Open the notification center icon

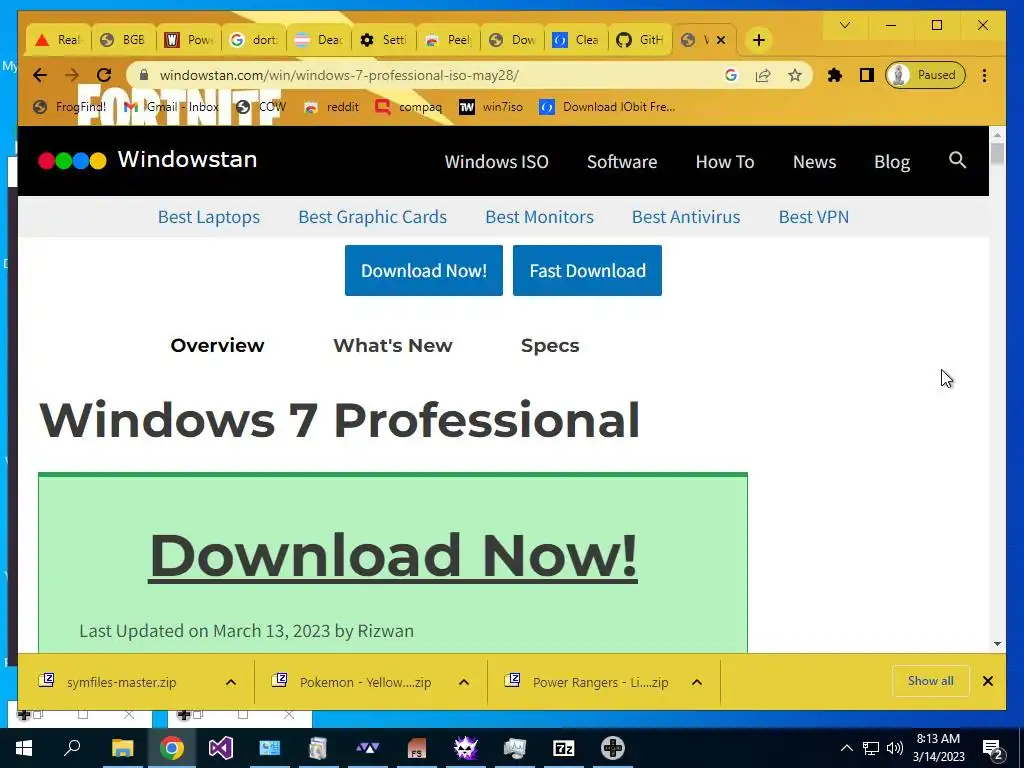(x=992, y=748)
